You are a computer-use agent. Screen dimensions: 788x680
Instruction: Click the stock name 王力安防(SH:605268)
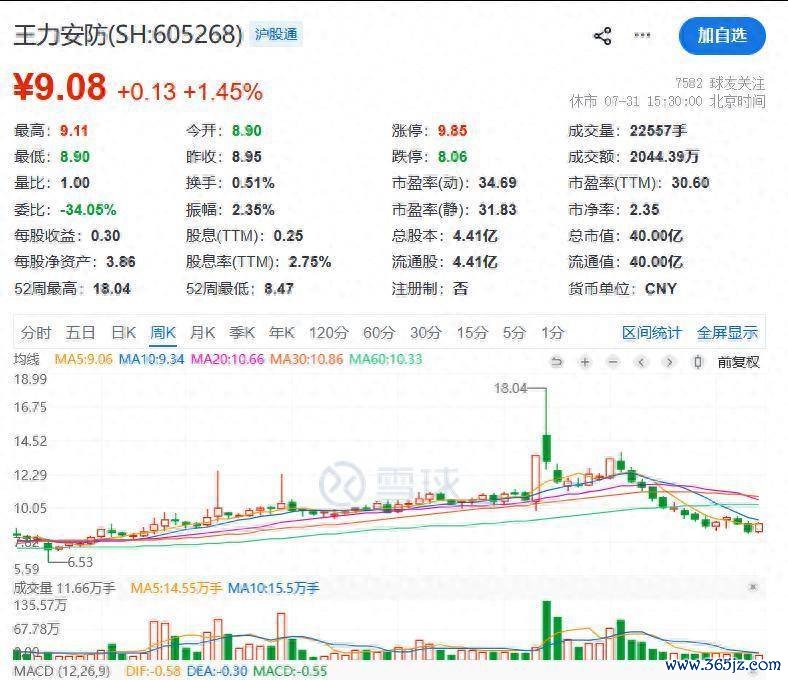(128, 35)
